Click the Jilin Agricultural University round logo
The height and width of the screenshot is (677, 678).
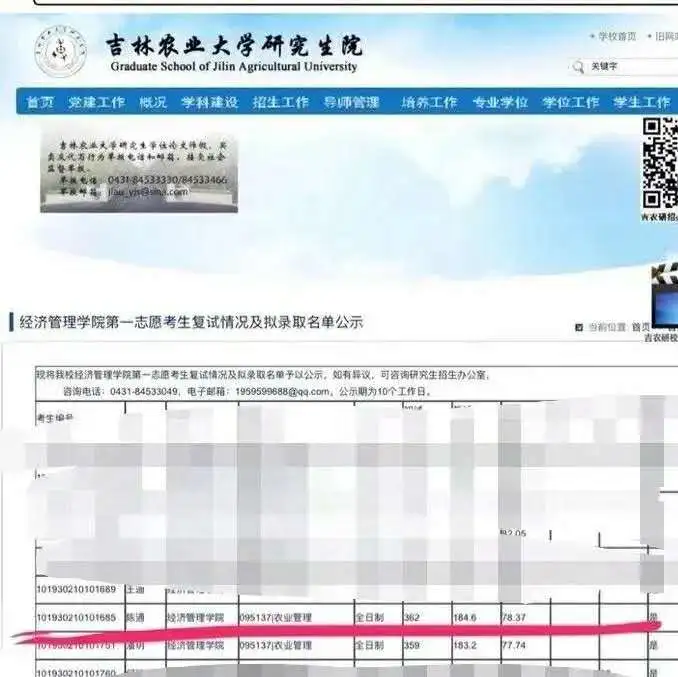click(61, 51)
